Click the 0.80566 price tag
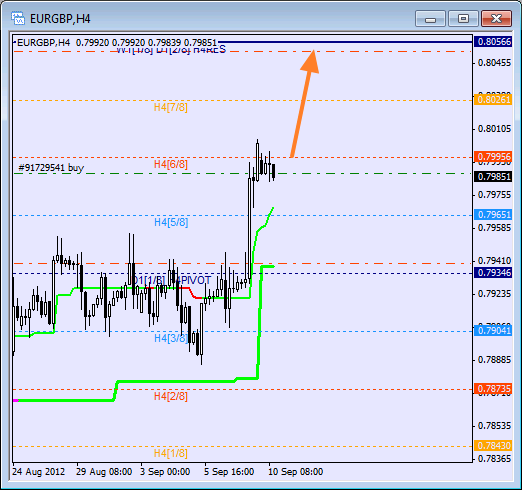The height and width of the screenshot is (490, 522). tap(493, 42)
